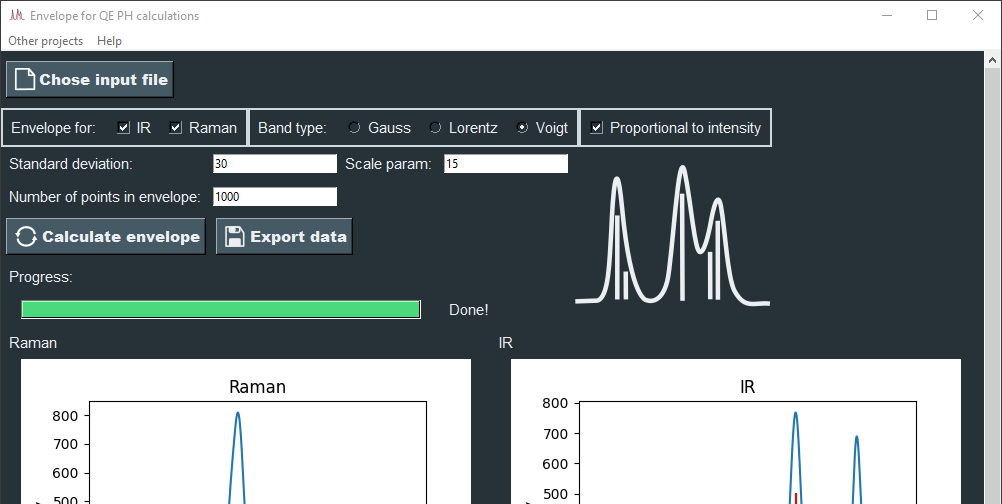Click the green progress bar

click(220, 310)
